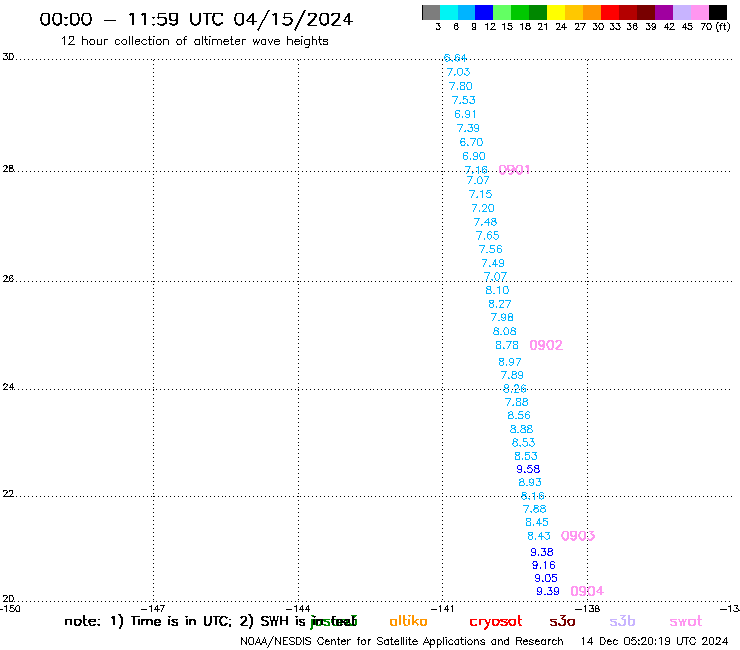Click the longitude axis label -144
740x650 pixels.
pos(298,608)
